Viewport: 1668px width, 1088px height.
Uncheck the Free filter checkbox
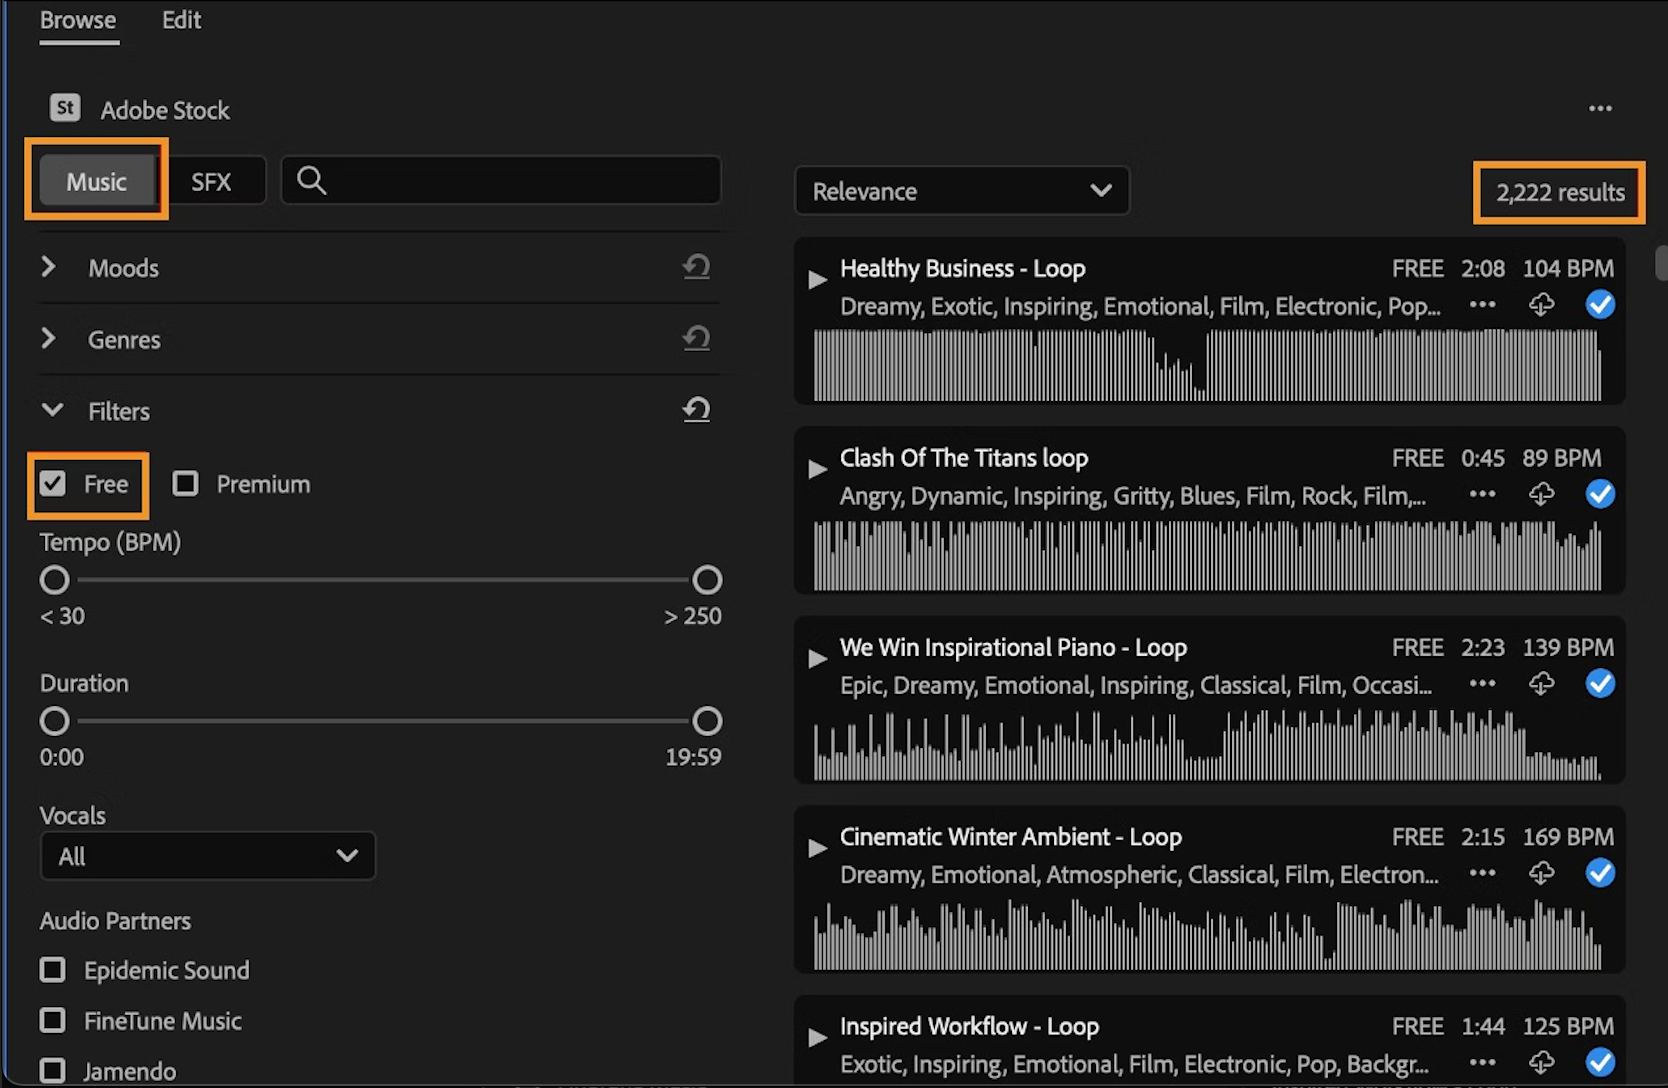(53, 484)
